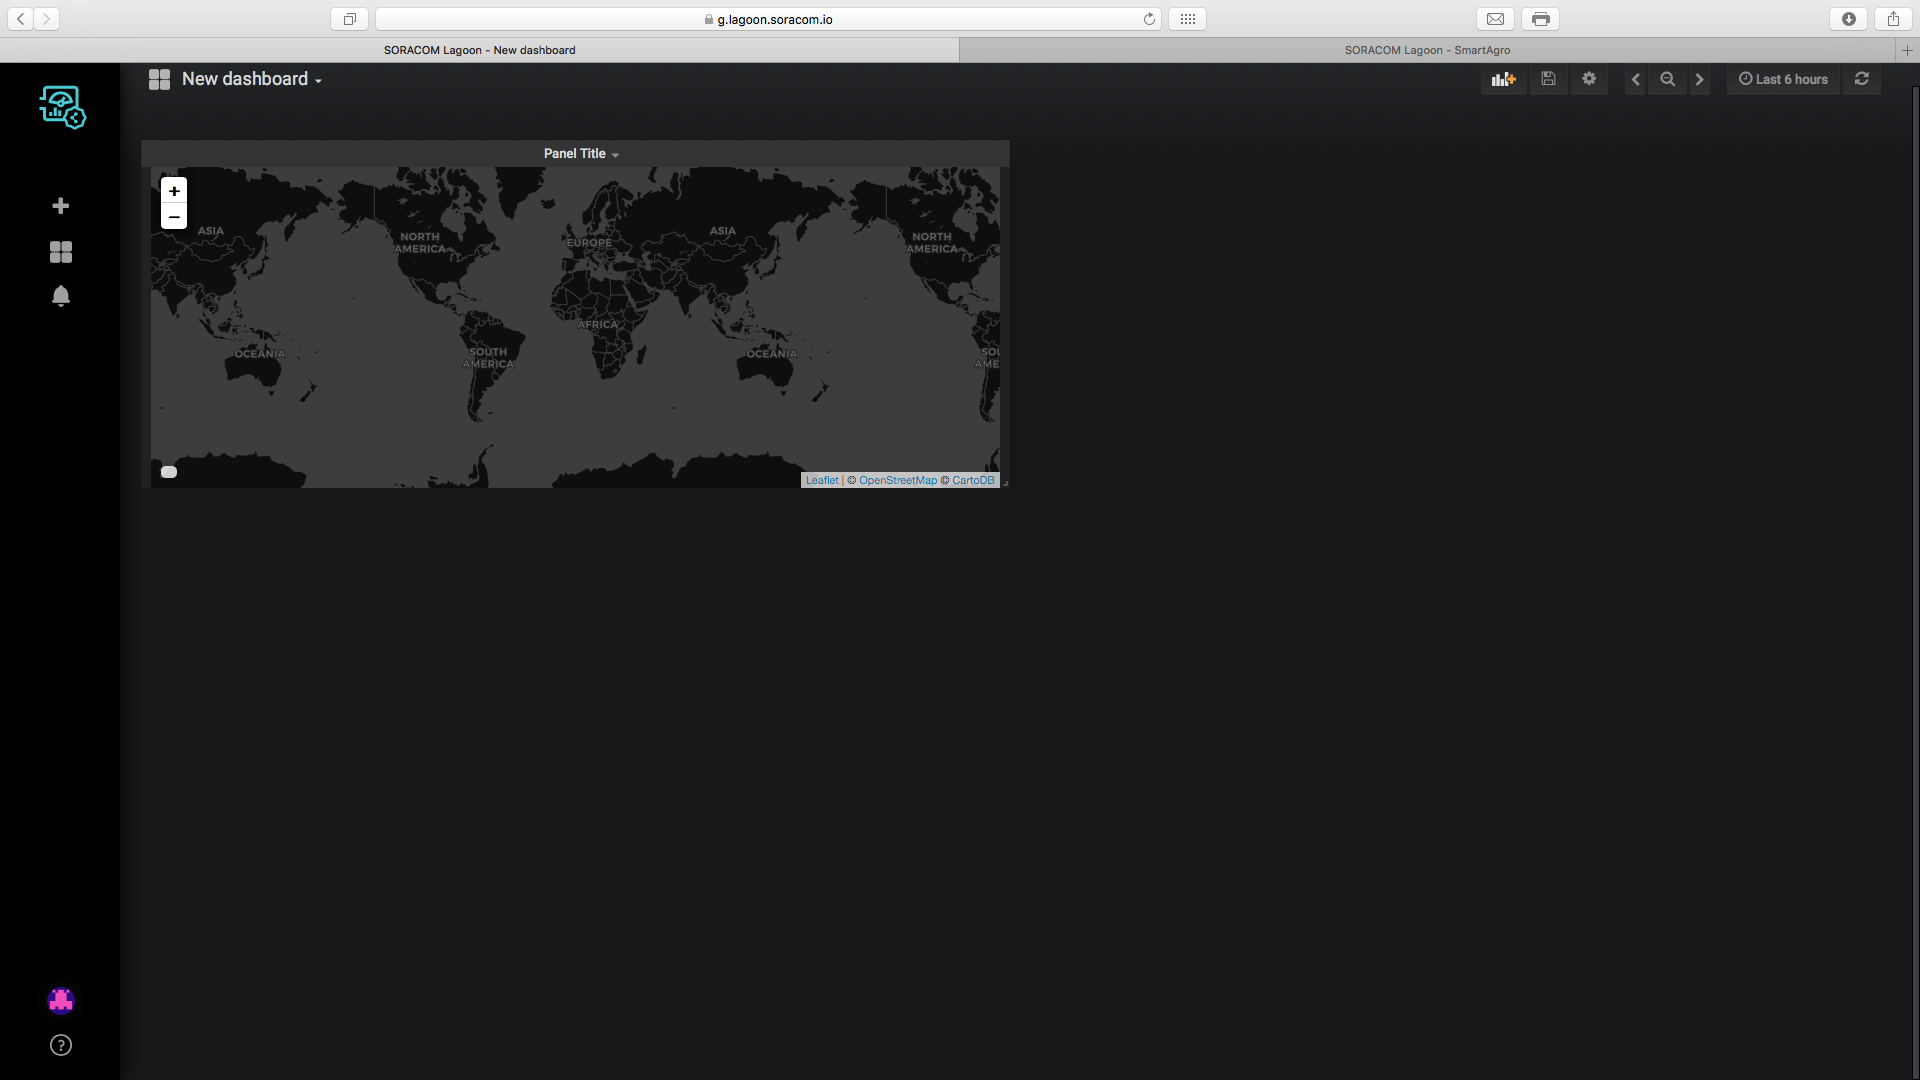The height and width of the screenshot is (1080, 1920).
Task: Open the help question mark icon
Action: 61,1045
